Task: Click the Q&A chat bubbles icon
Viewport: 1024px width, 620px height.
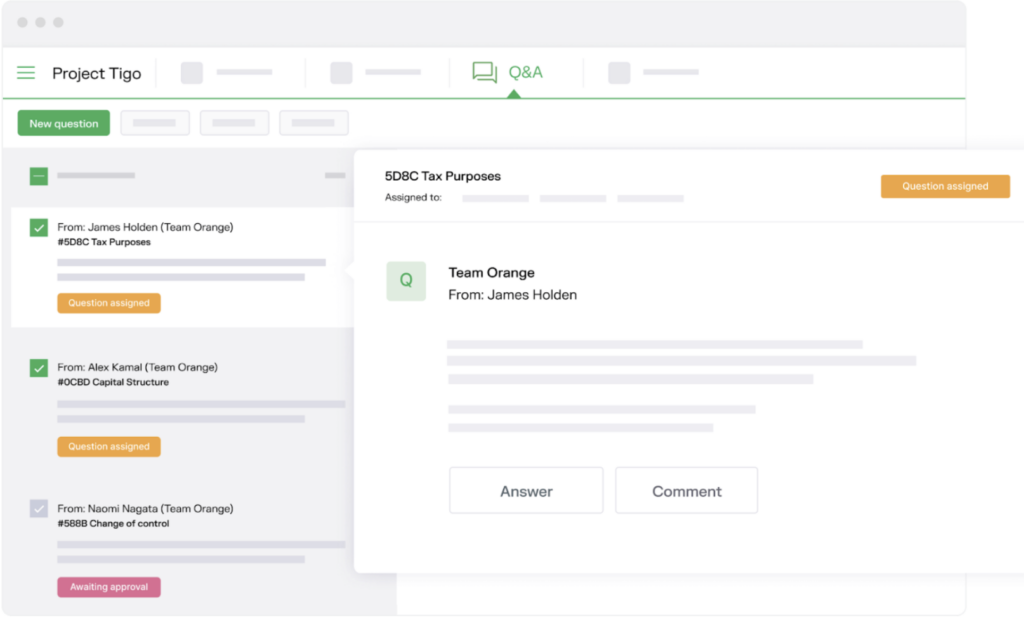Action: [x=485, y=73]
